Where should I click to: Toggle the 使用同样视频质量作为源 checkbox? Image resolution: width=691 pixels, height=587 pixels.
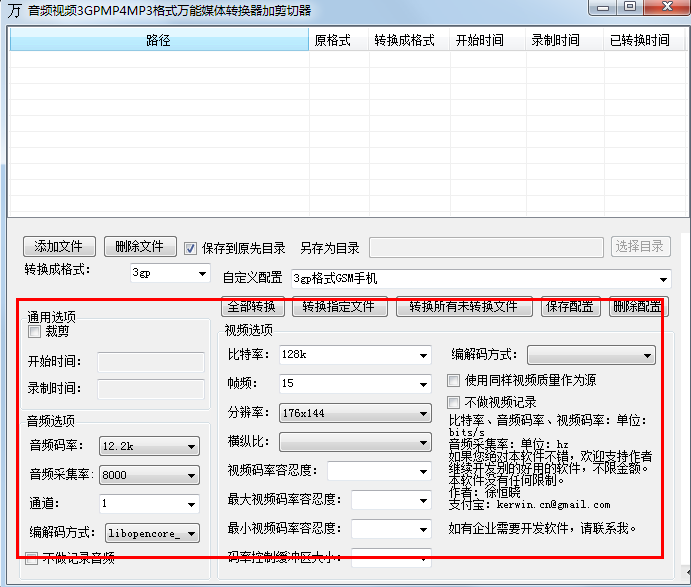point(453,380)
